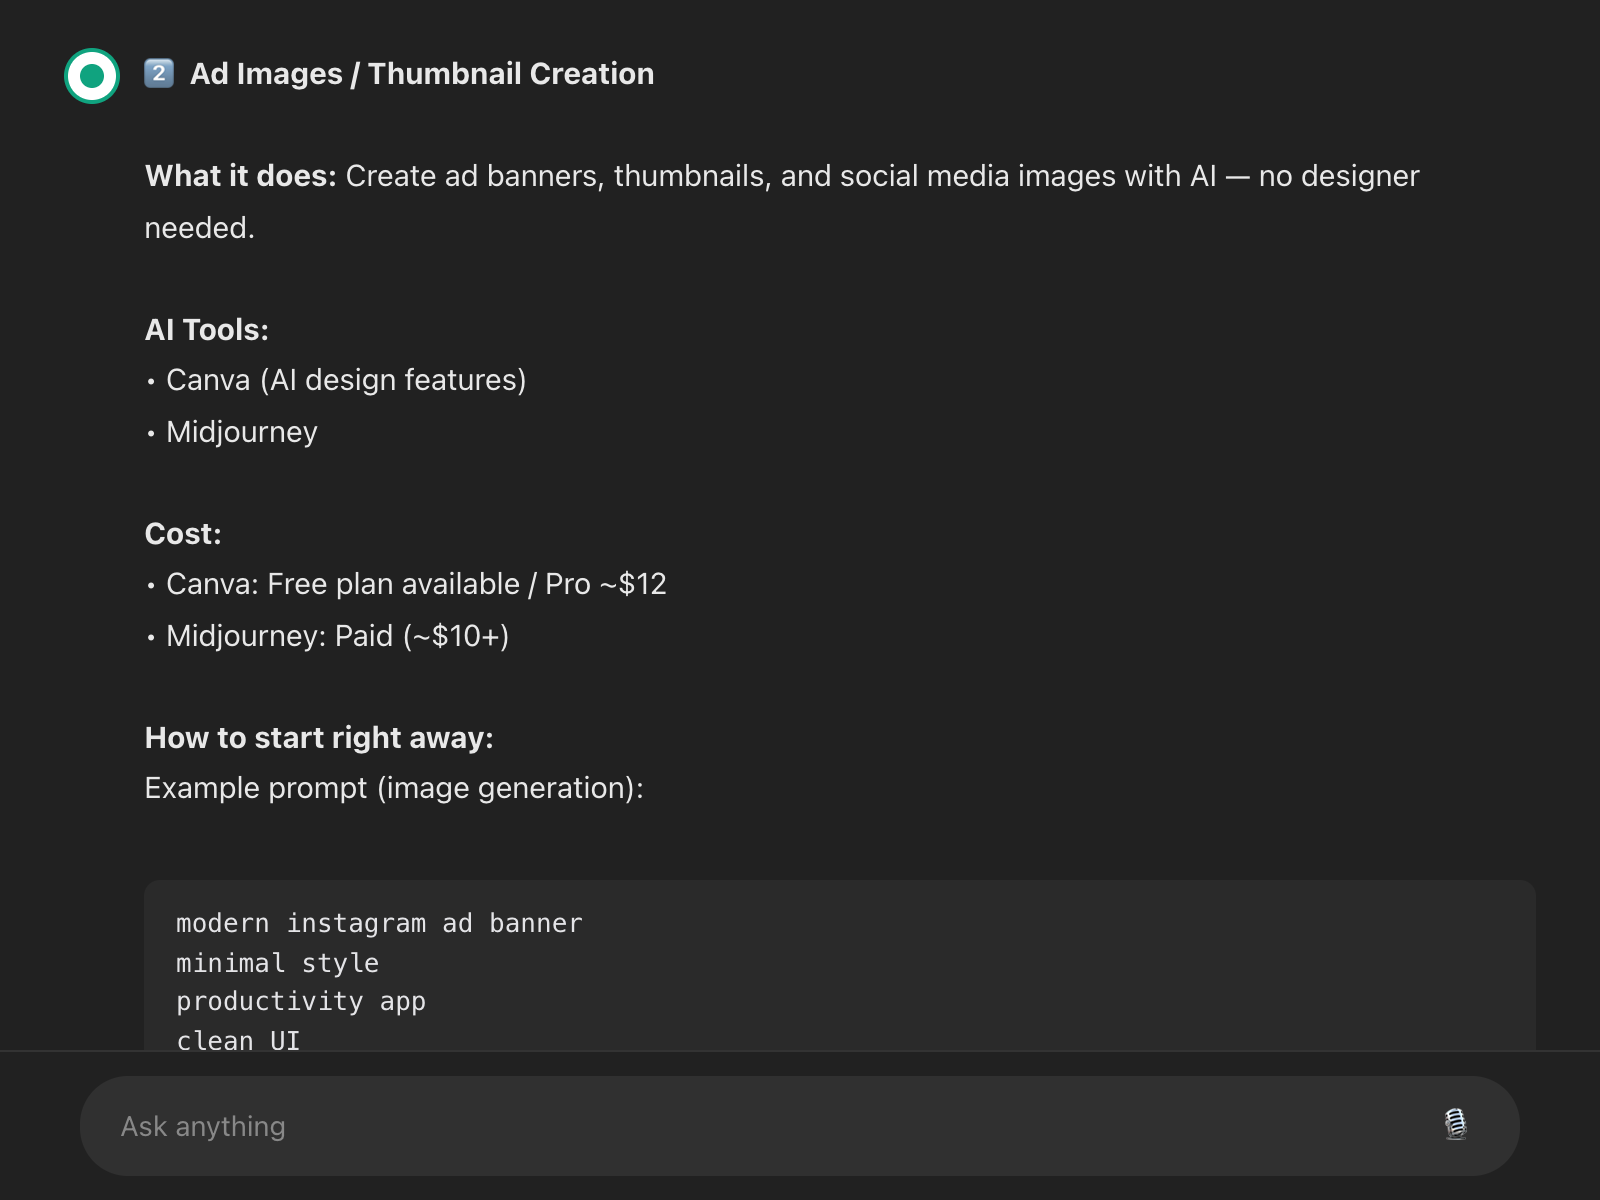Click the Example prompt (image generation) text
The height and width of the screenshot is (1200, 1600).
tap(394, 788)
